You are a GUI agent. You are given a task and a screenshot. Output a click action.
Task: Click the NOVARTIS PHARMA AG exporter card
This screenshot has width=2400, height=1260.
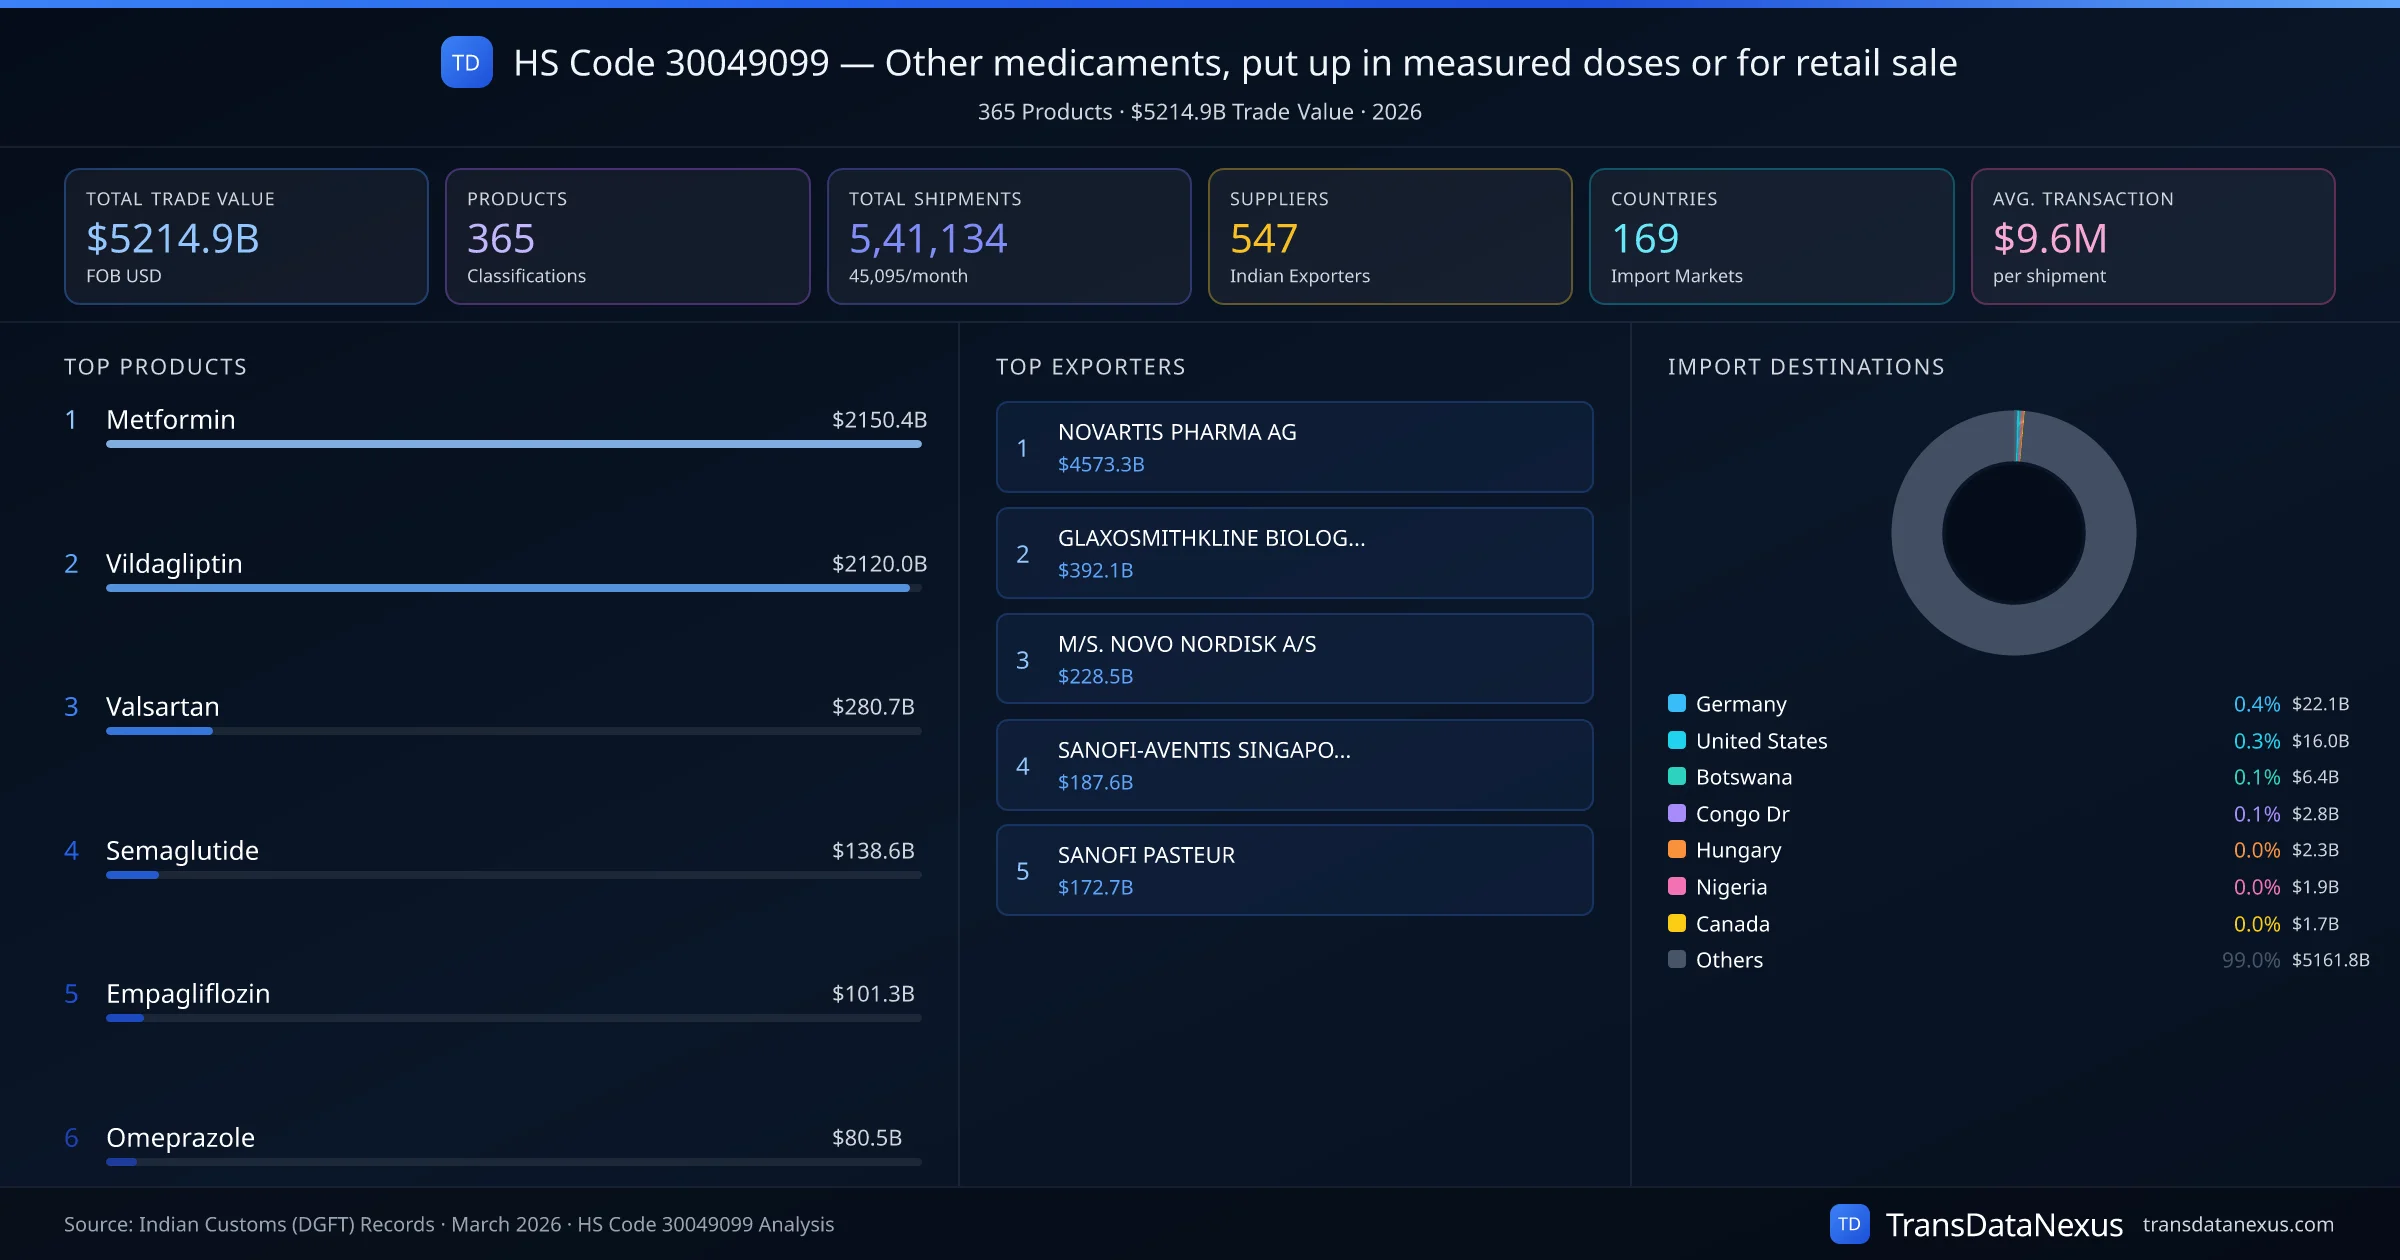(x=1294, y=447)
